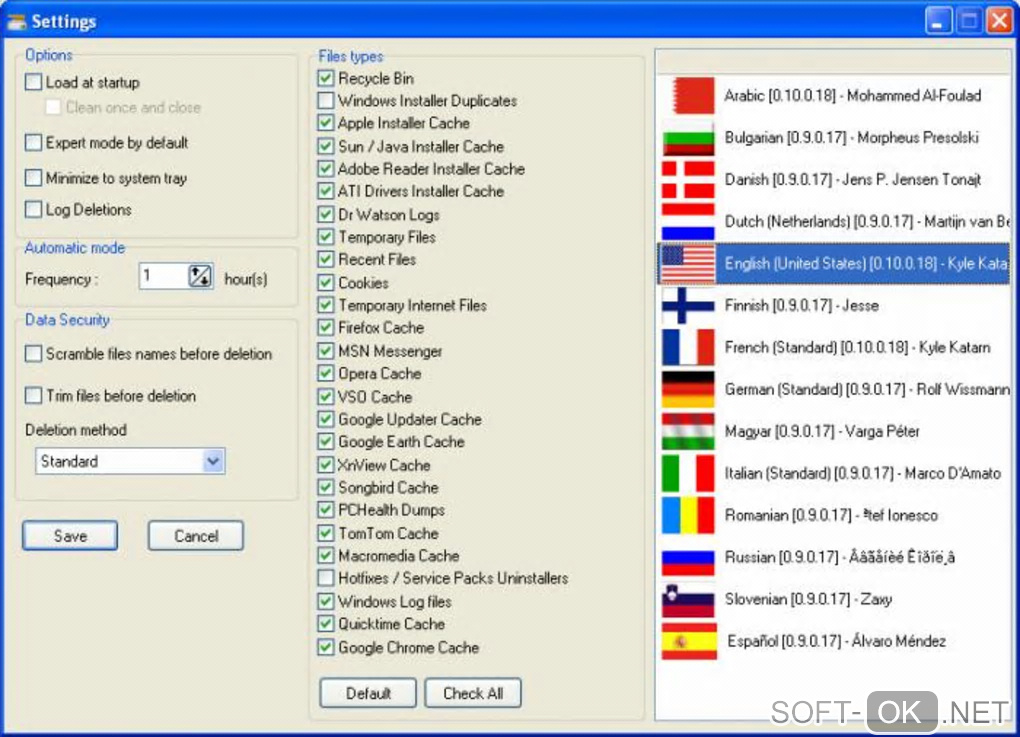Uncheck Temporary Internet Files

click(326, 305)
